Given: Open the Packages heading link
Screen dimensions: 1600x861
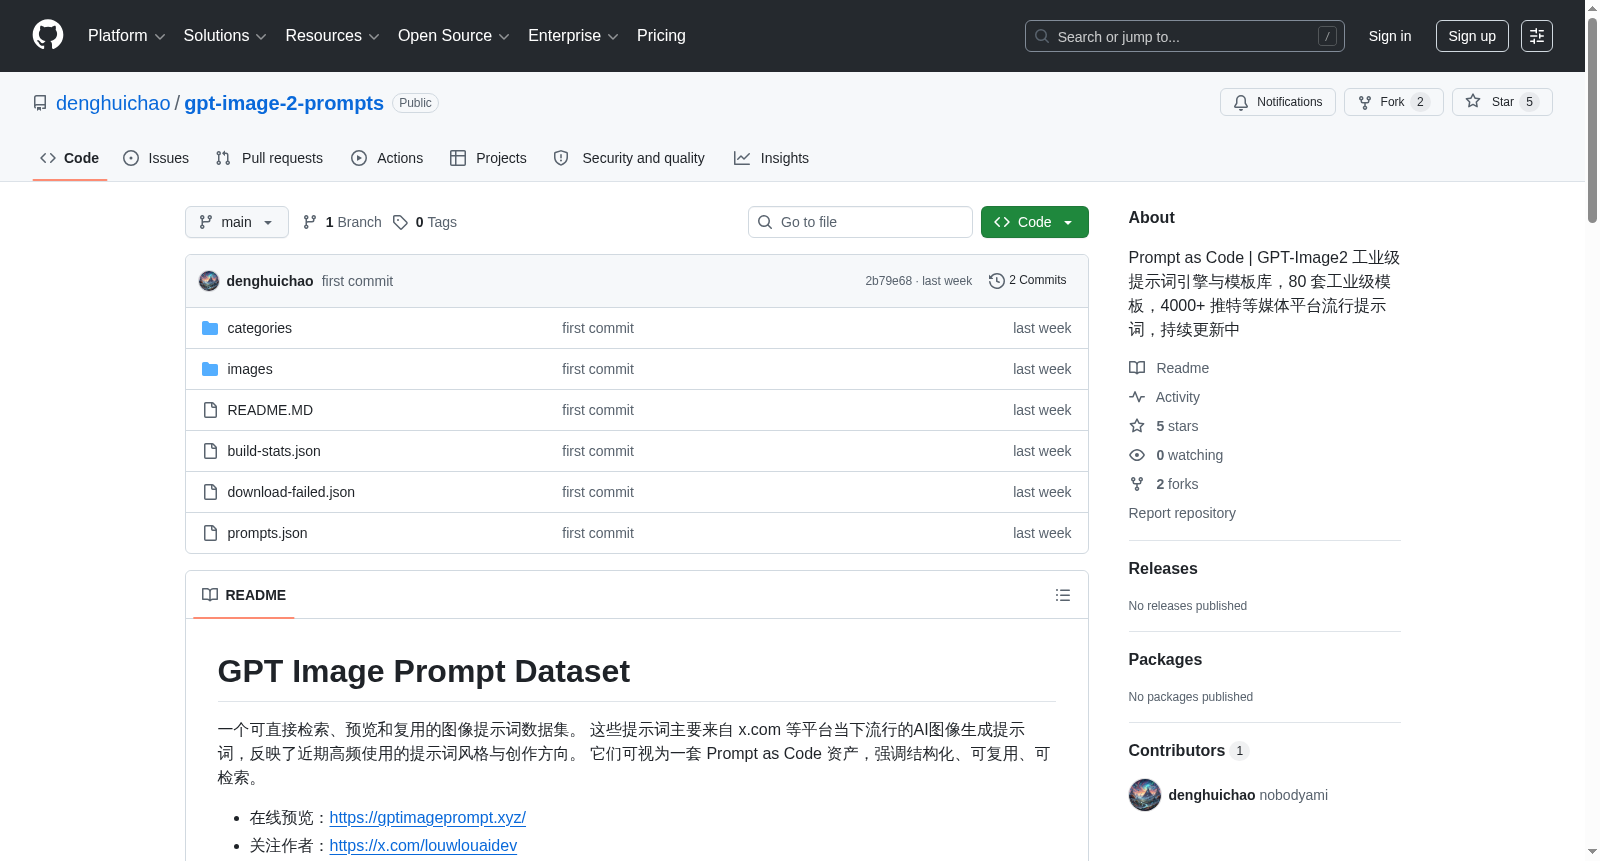Looking at the screenshot, I should [x=1165, y=659].
